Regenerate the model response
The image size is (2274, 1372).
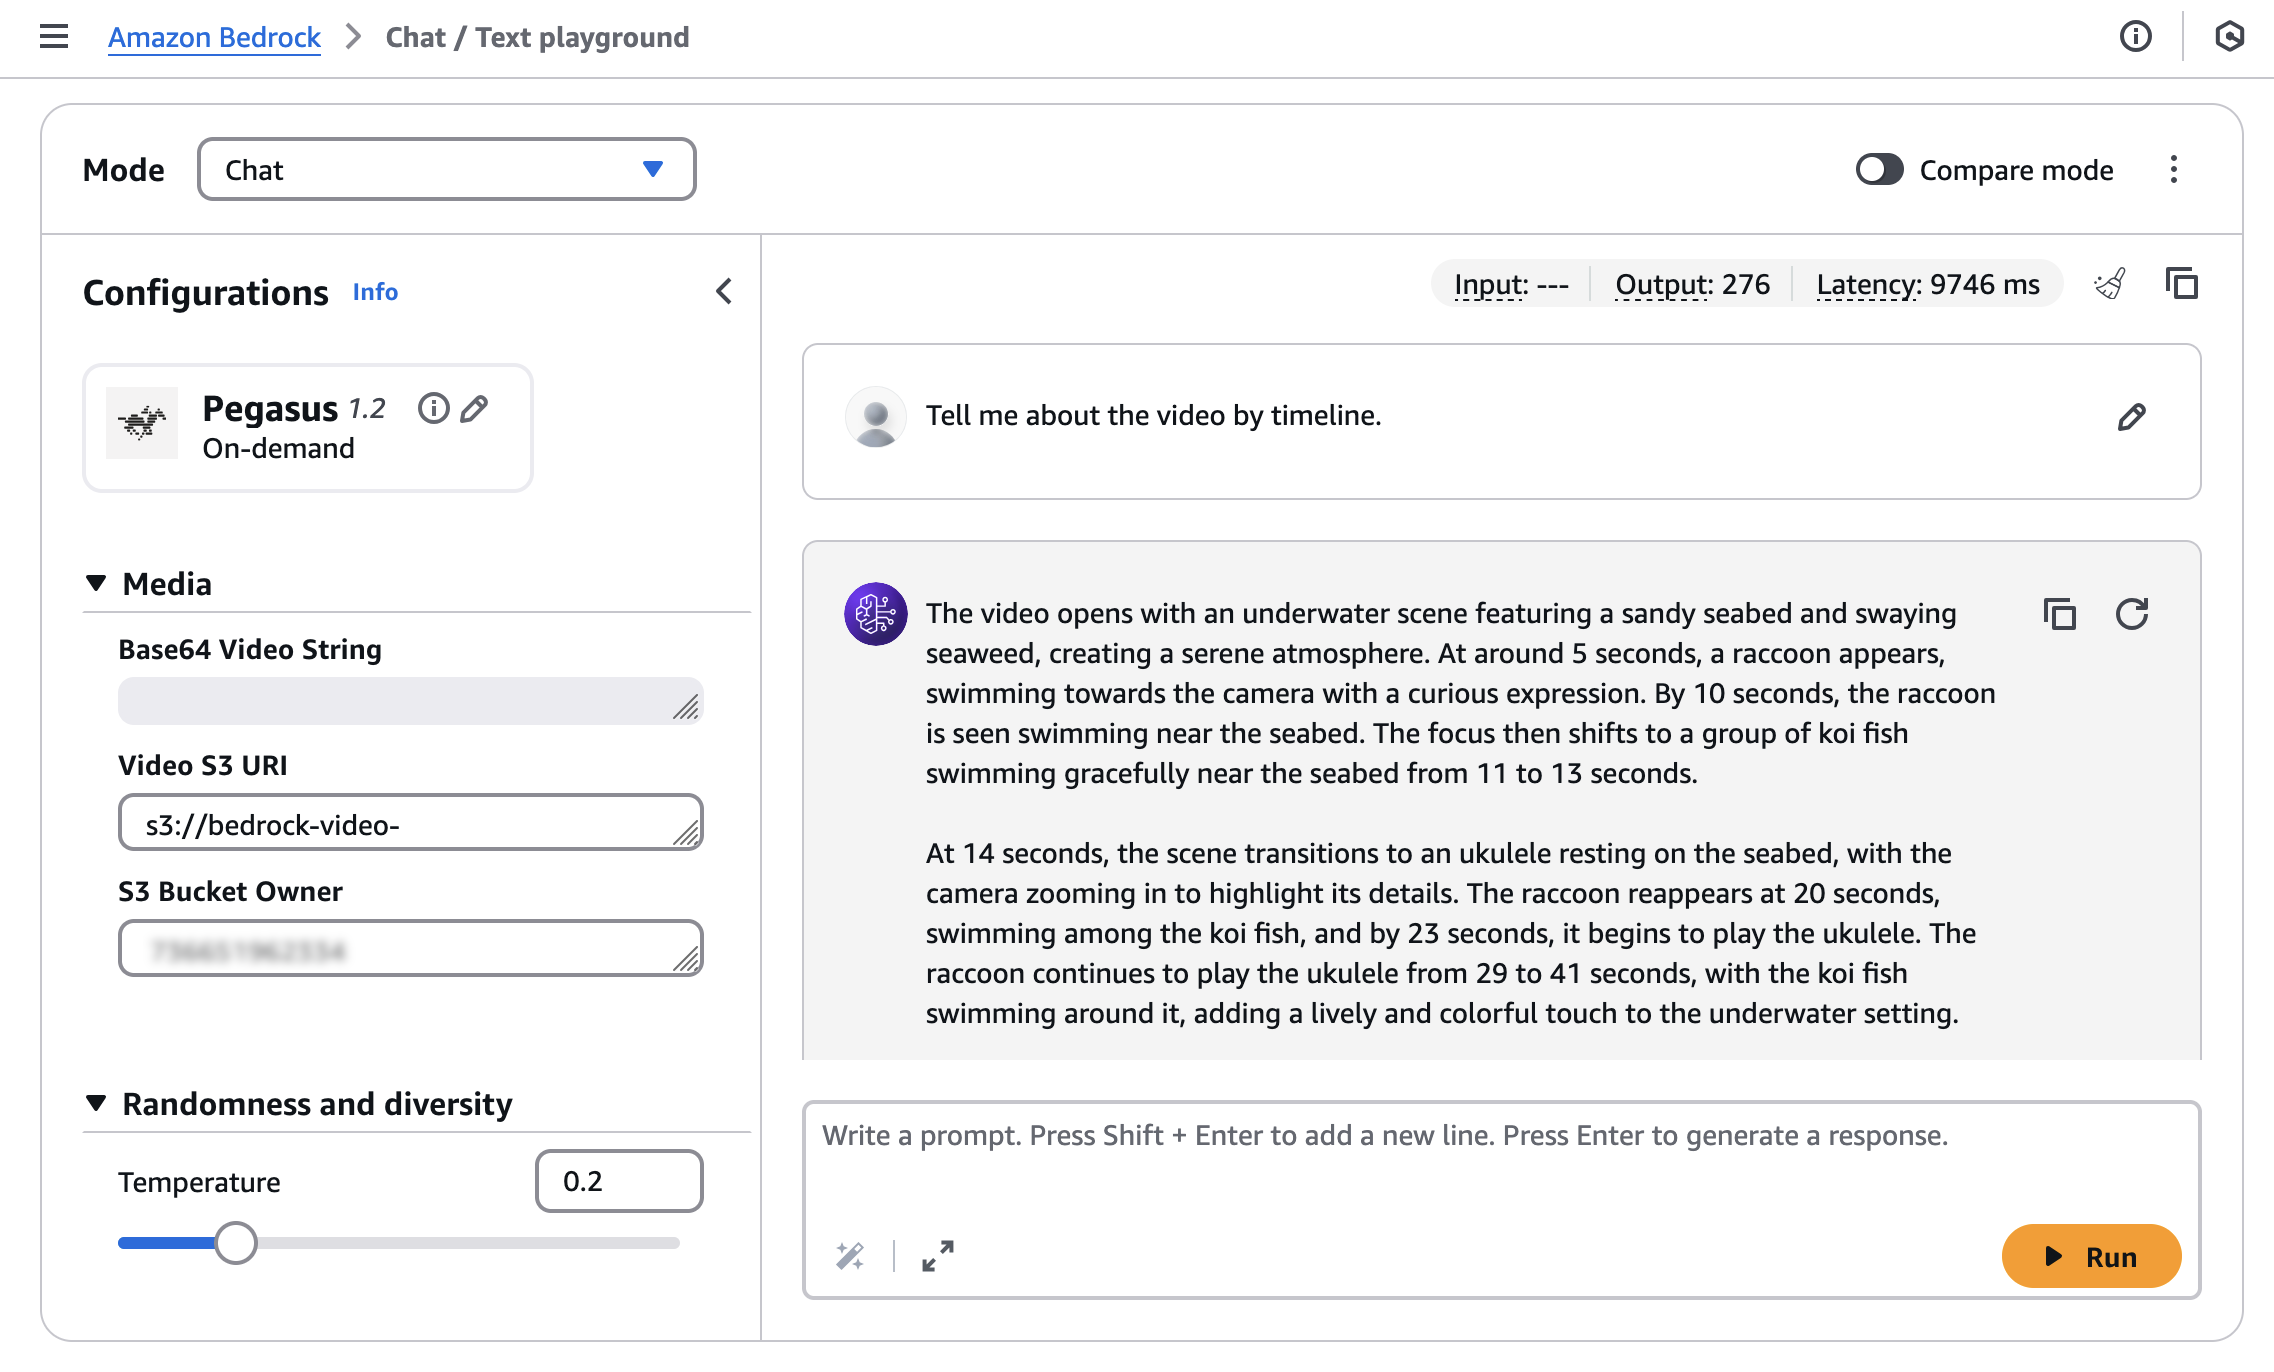[2131, 613]
